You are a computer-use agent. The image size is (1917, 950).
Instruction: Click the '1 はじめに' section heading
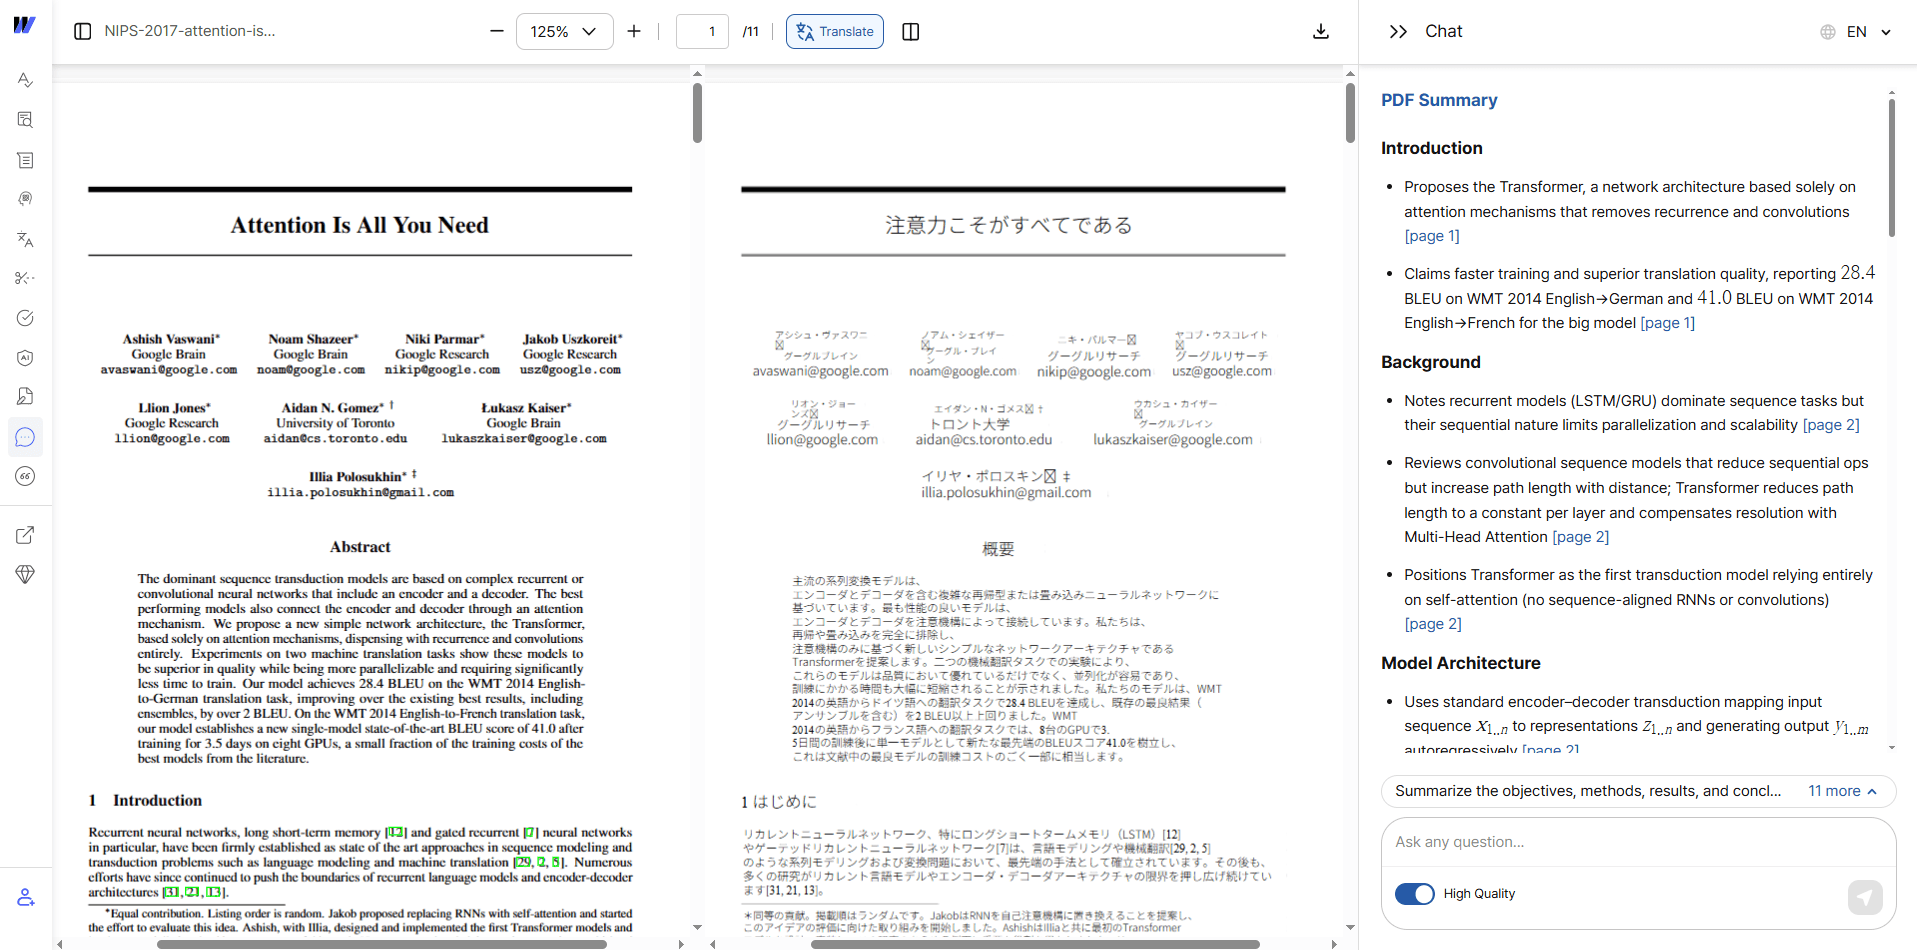779,802
